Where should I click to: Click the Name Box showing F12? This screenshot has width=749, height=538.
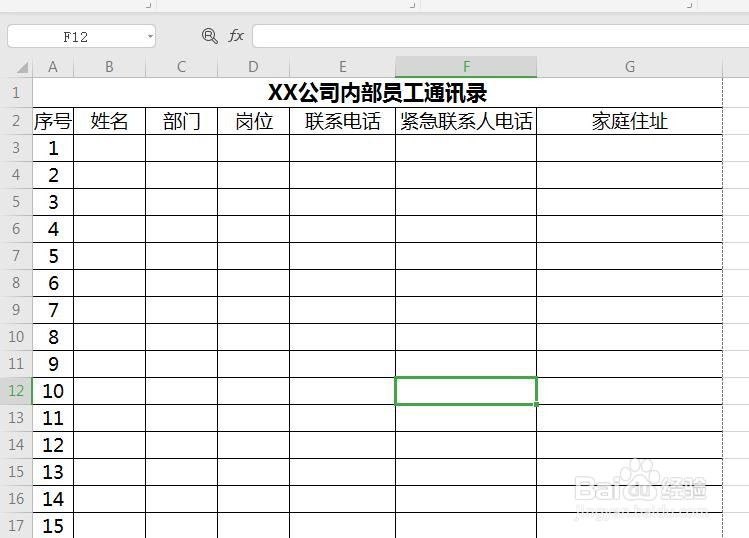point(75,36)
